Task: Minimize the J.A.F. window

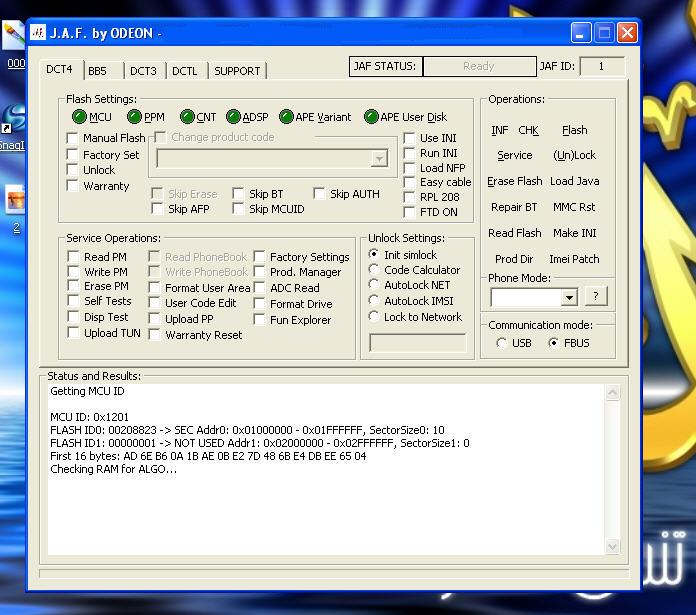Action: pyautogui.click(x=581, y=33)
